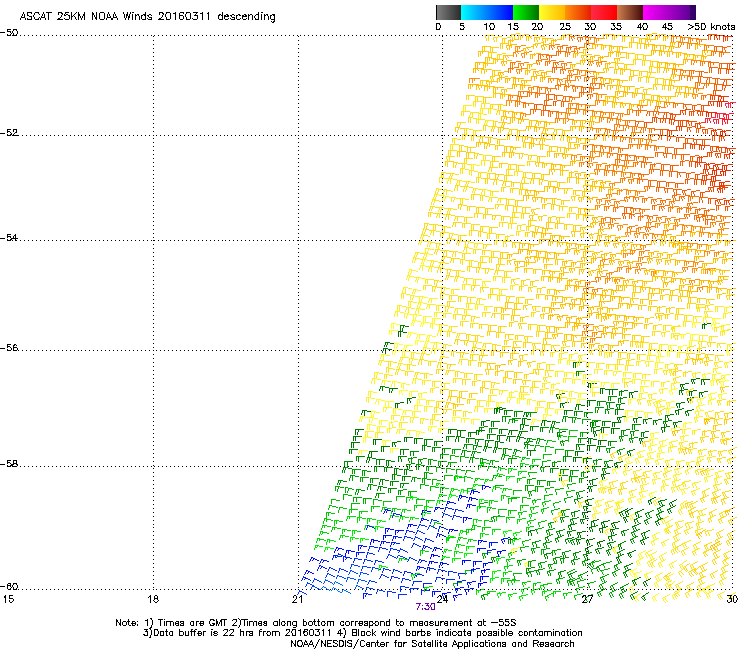This screenshot has width=740, height=650.
Task: Click the note 'Times are GMT' line
Action: click(x=316, y=623)
